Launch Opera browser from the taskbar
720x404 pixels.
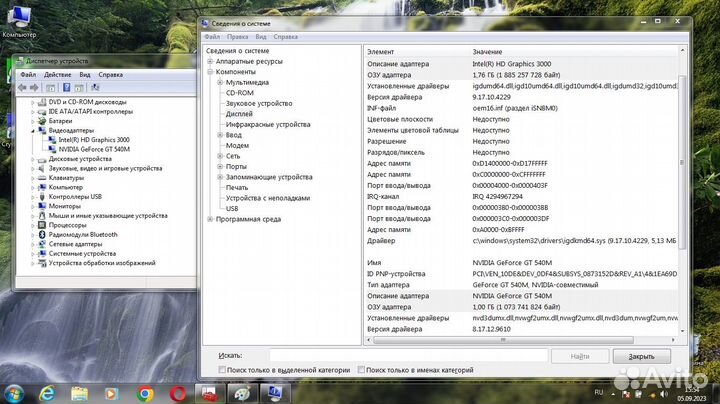178,394
